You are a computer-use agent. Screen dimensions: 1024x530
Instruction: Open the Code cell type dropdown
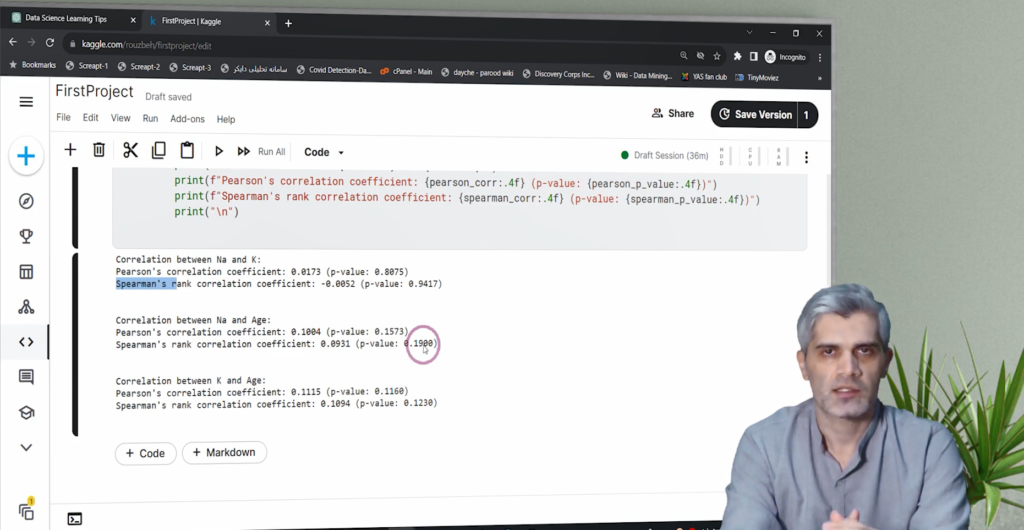(x=323, y=152)
